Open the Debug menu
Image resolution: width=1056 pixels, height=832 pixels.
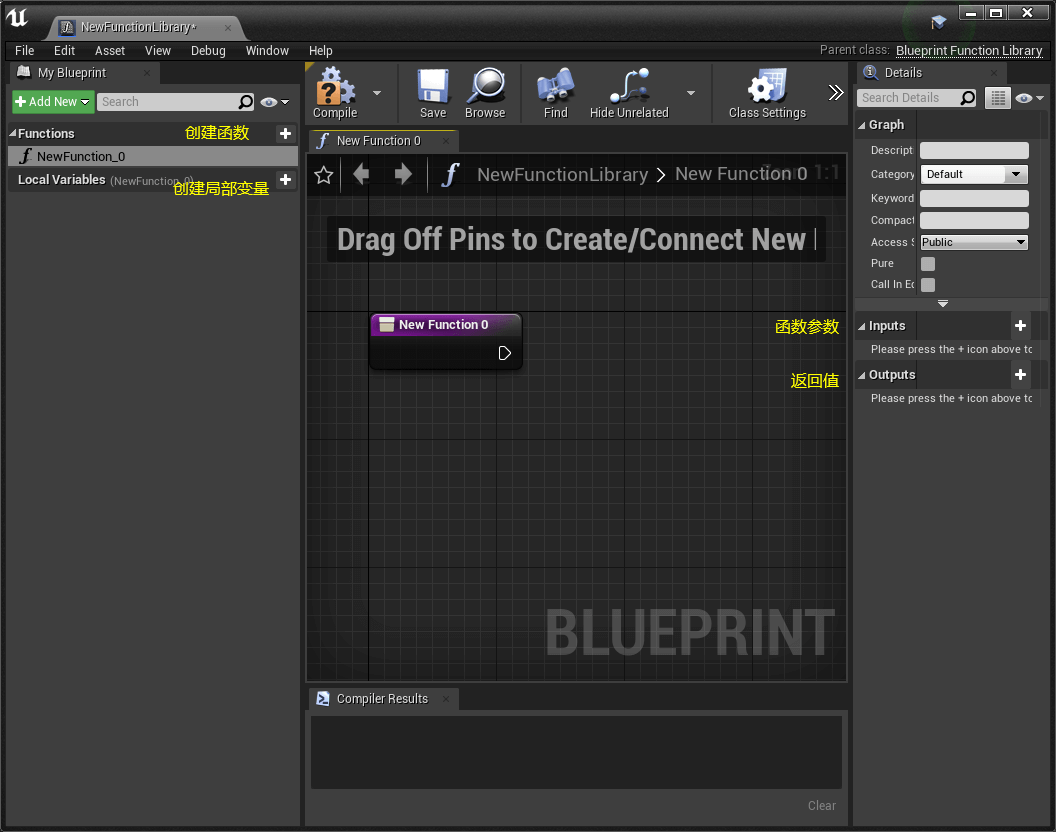click(x=208, y=51)
